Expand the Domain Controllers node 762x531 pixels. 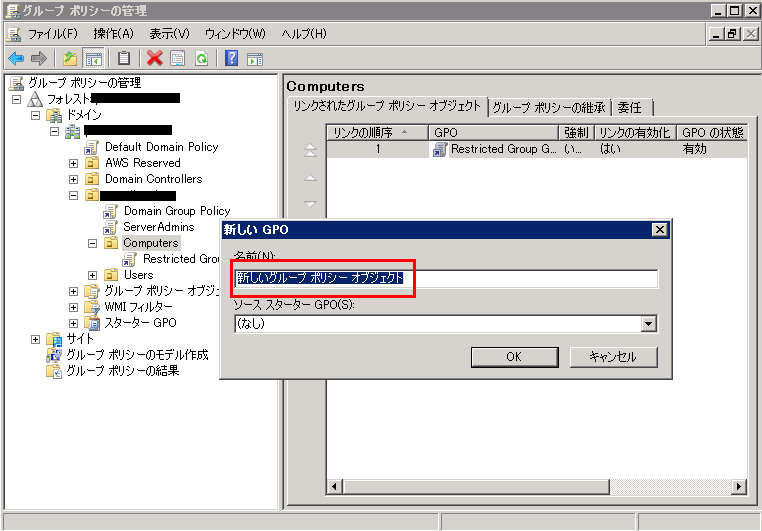(73, 180)
